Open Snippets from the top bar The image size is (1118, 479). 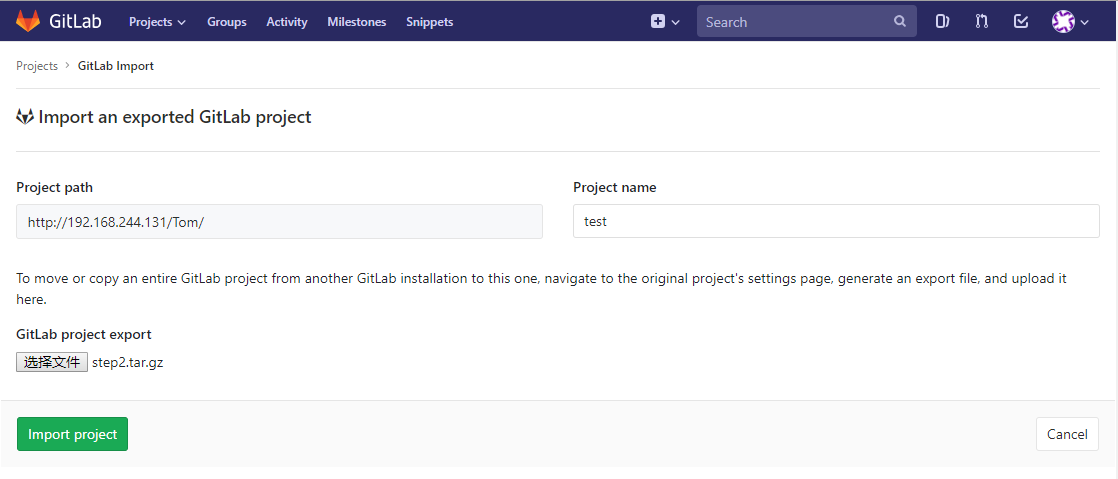(429, 22)
